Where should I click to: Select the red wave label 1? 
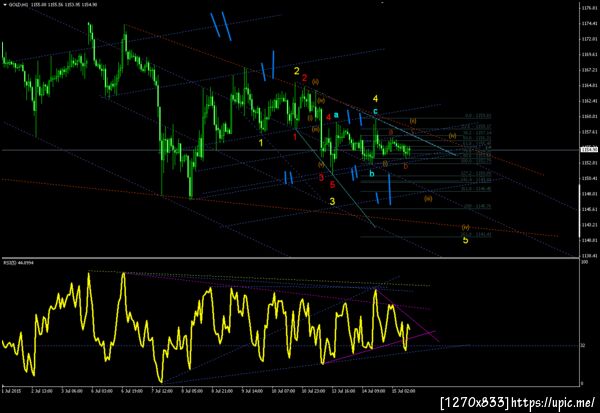tap(295, 137)
